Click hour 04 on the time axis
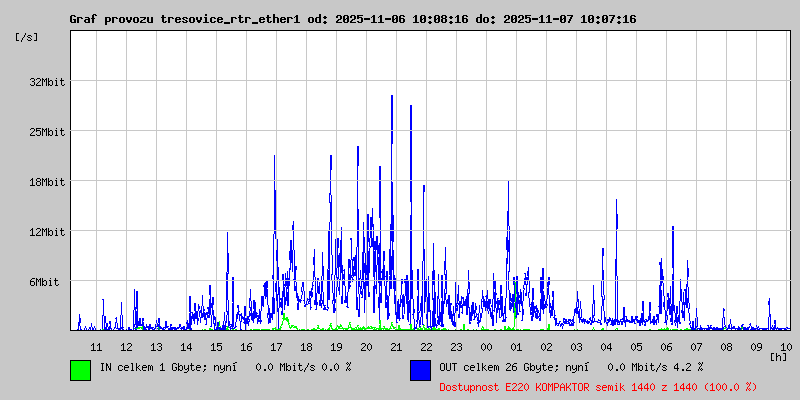800x400 pixels. 606,346
